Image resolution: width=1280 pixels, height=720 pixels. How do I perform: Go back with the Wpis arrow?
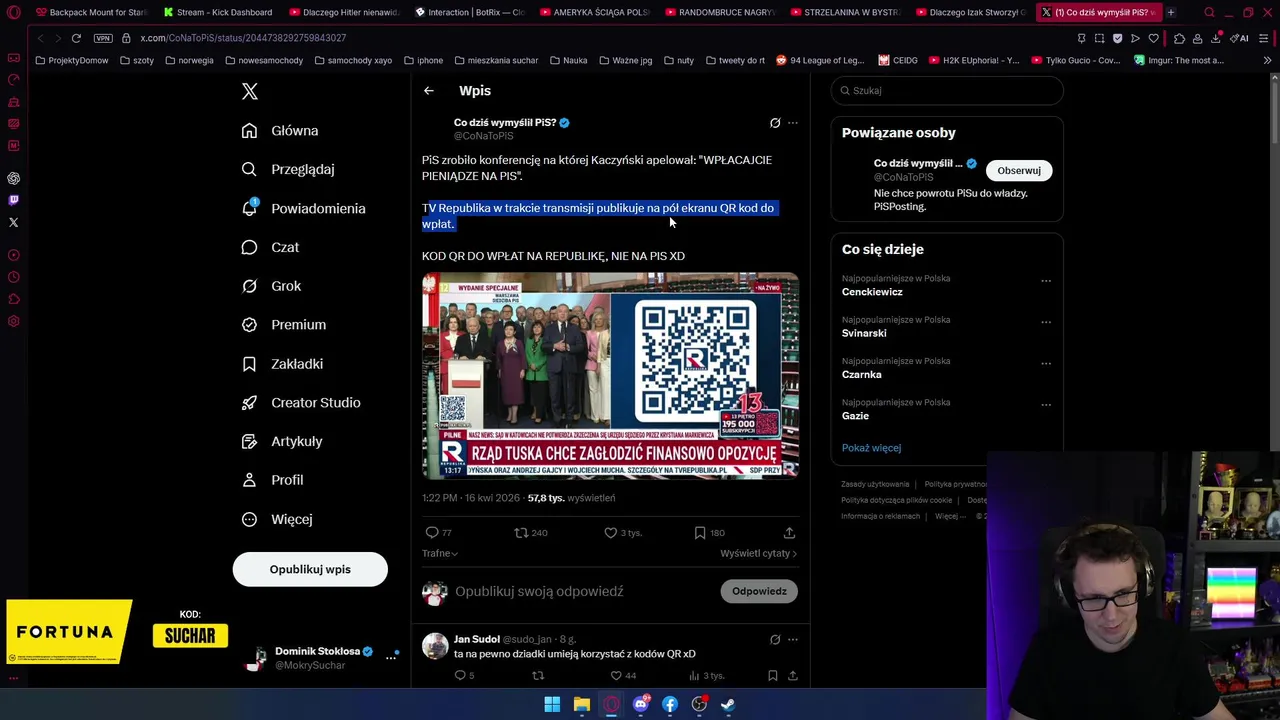[x=429, y=91]
